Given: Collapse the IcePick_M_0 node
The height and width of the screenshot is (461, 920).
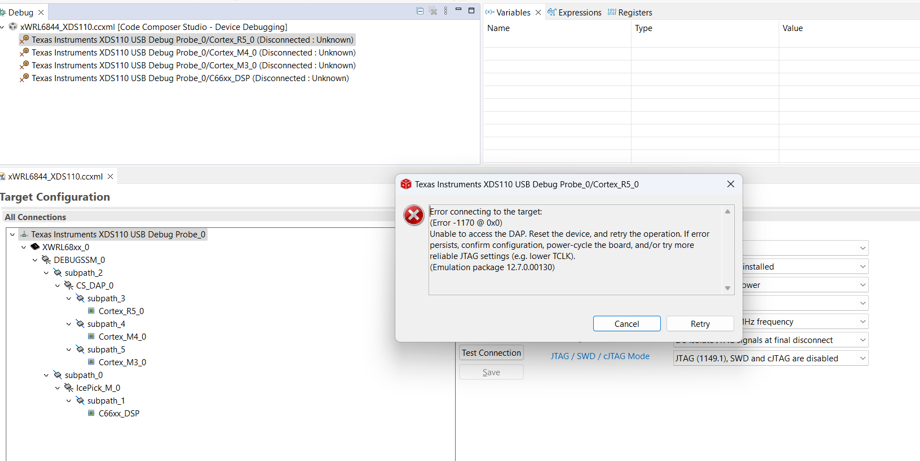Looking at the screenshot, I should click(x=58, y=388).
